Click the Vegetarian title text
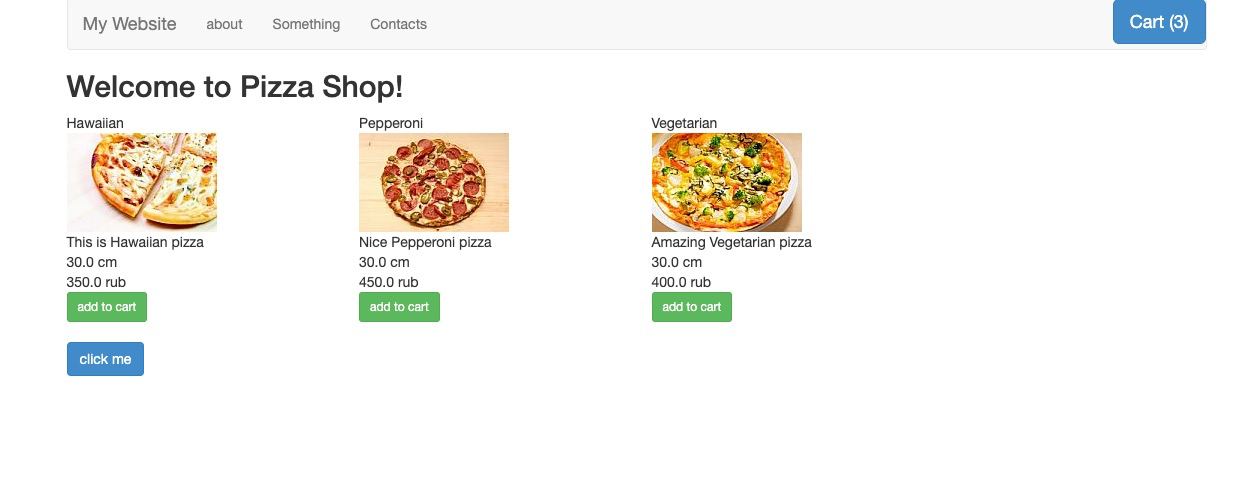 tap(684, 123)
